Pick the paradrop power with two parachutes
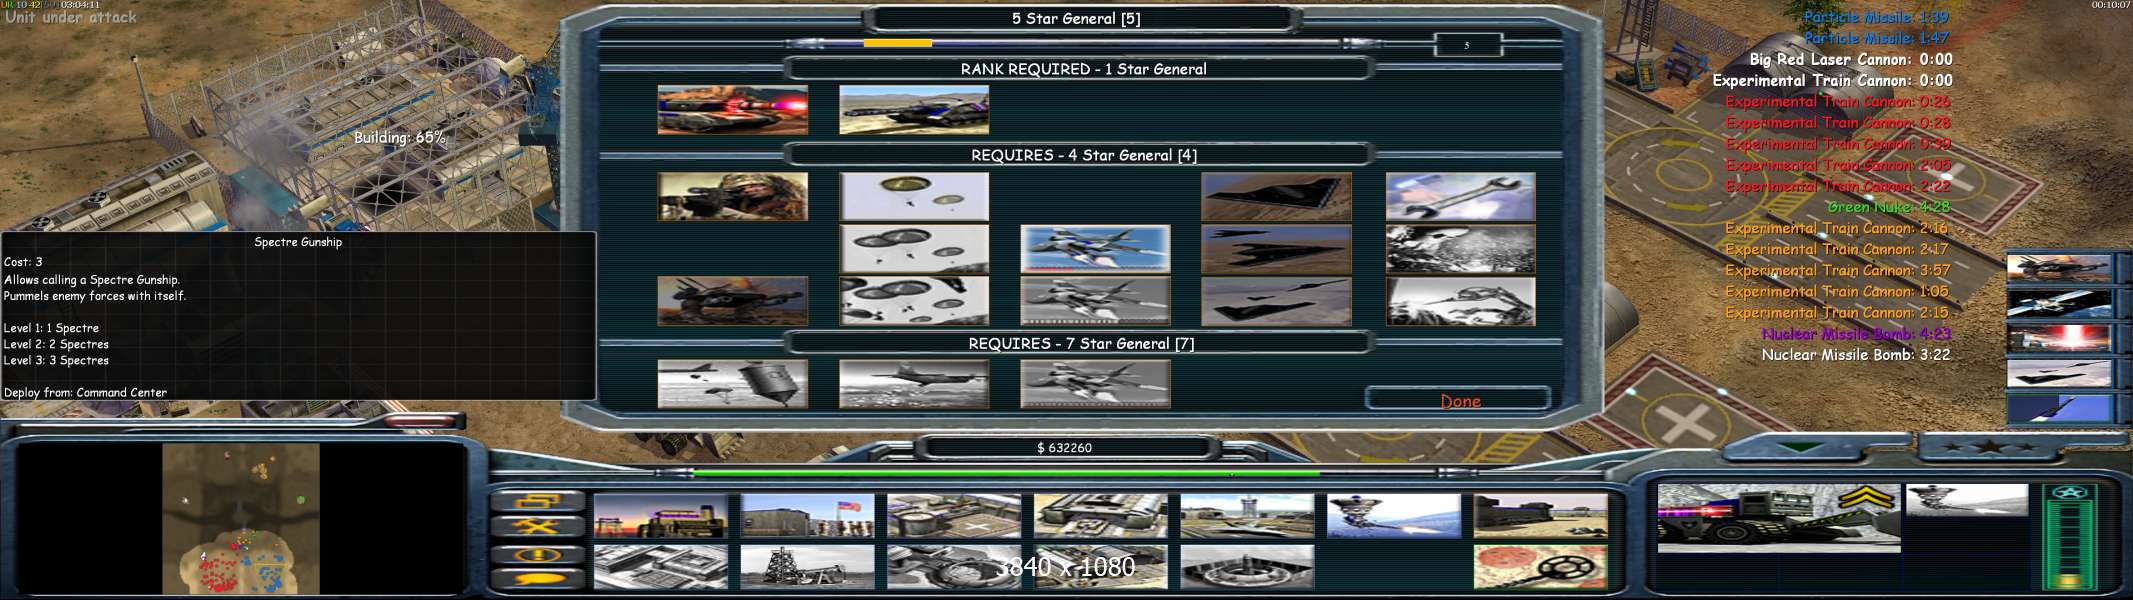The height and width of the screenshot is (600, 2133). click(x=914, y=196)
